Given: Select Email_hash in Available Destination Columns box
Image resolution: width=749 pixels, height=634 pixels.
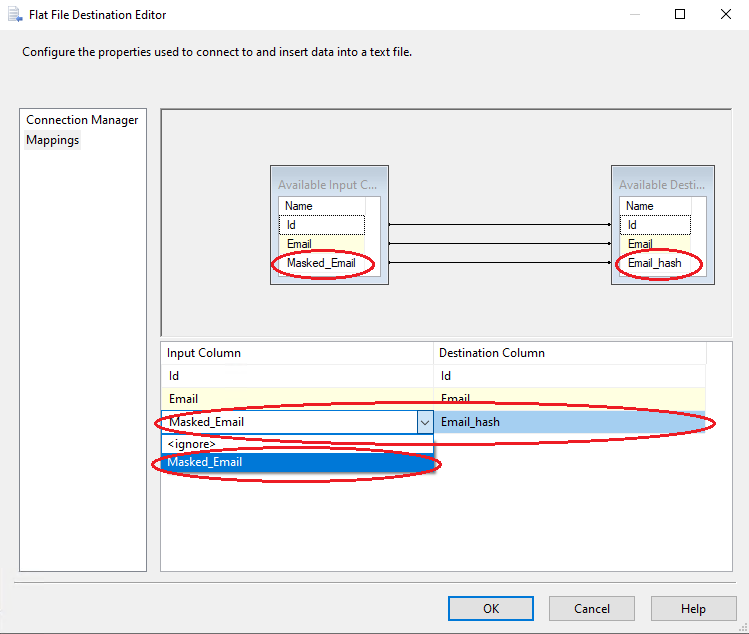Looking at the screenshot, I should coord(655,263).
